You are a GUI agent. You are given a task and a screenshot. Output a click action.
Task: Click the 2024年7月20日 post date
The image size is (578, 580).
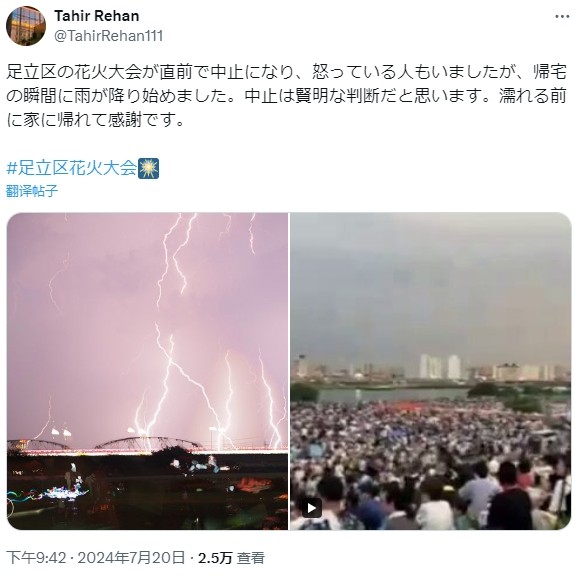[131, 557]
